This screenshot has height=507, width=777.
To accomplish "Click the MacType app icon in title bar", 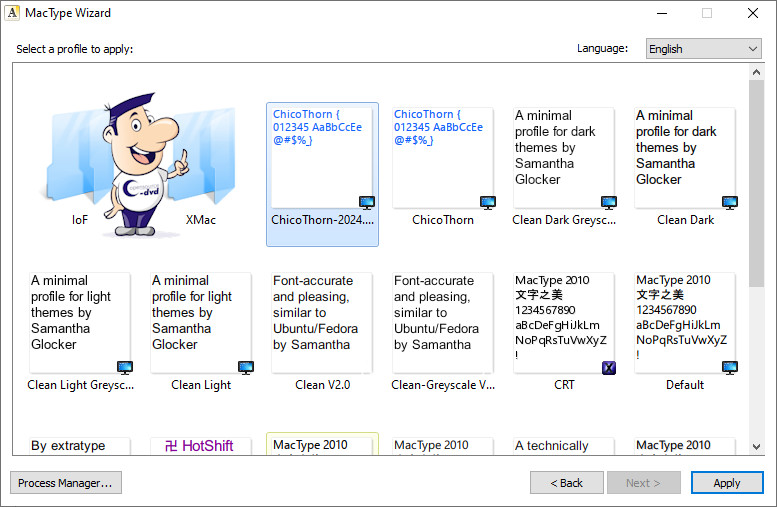I will tap(13, 13).
